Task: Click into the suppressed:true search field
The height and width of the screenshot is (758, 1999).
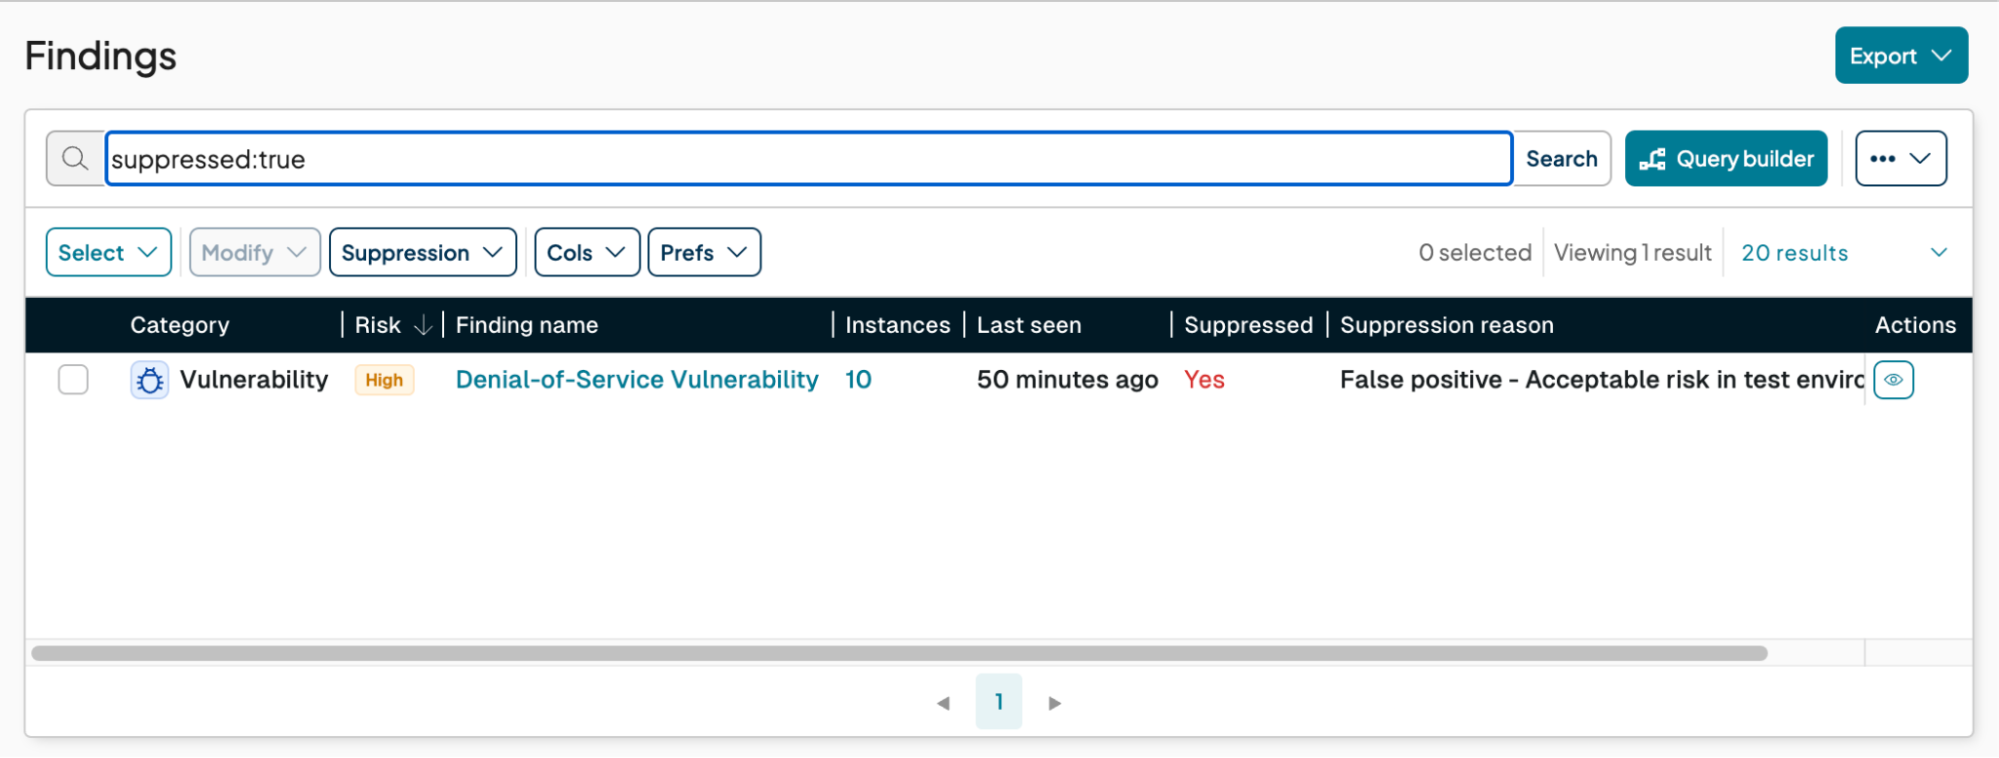Action: pyautogui.click(x=808, y=159)
